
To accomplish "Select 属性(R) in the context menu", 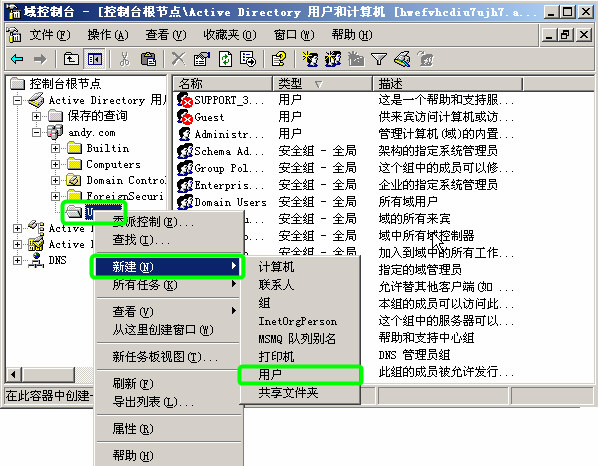I will [168, 429].
